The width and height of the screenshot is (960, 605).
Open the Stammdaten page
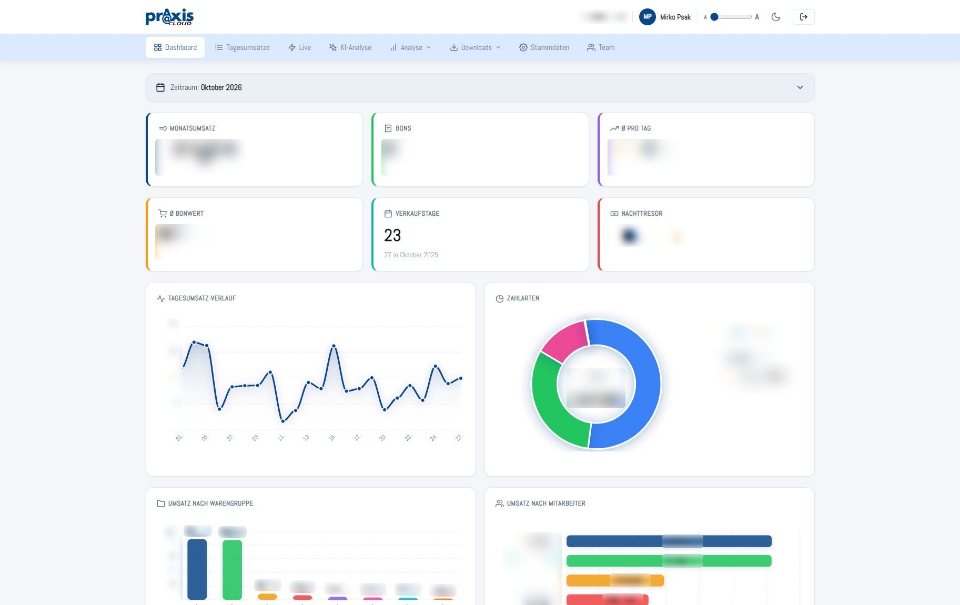(544, 47)
